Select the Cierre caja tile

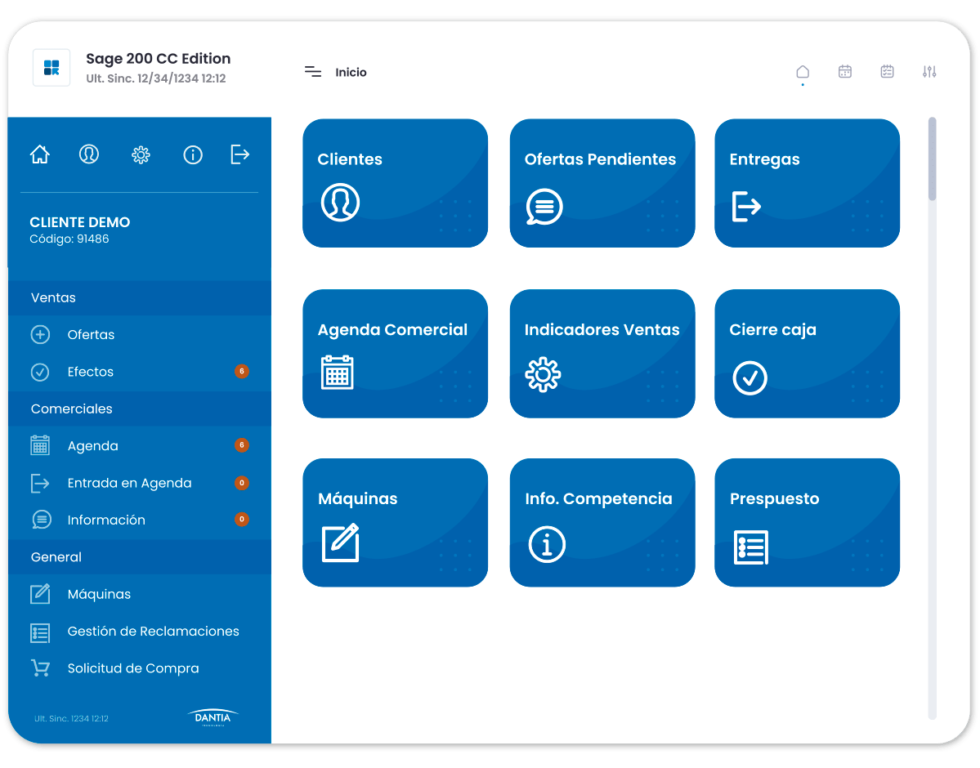point(807,353)
